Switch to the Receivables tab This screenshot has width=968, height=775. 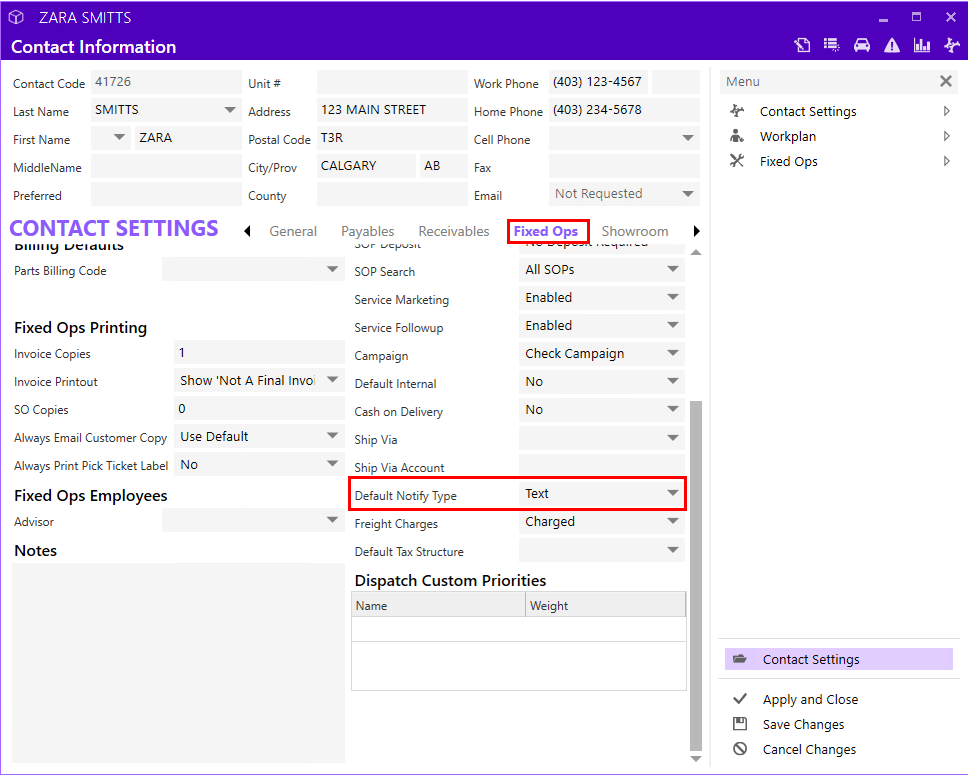coord(454,231)
